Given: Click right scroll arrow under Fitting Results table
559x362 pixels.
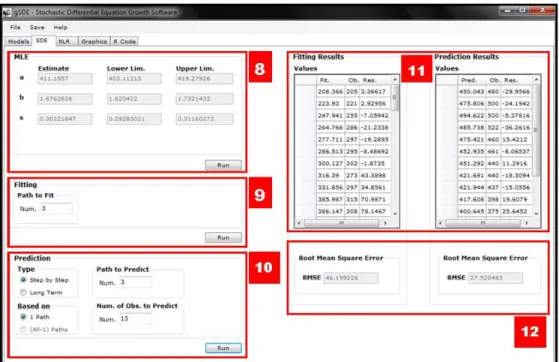Looking at the screenshot, I should [x=385, y=223].
